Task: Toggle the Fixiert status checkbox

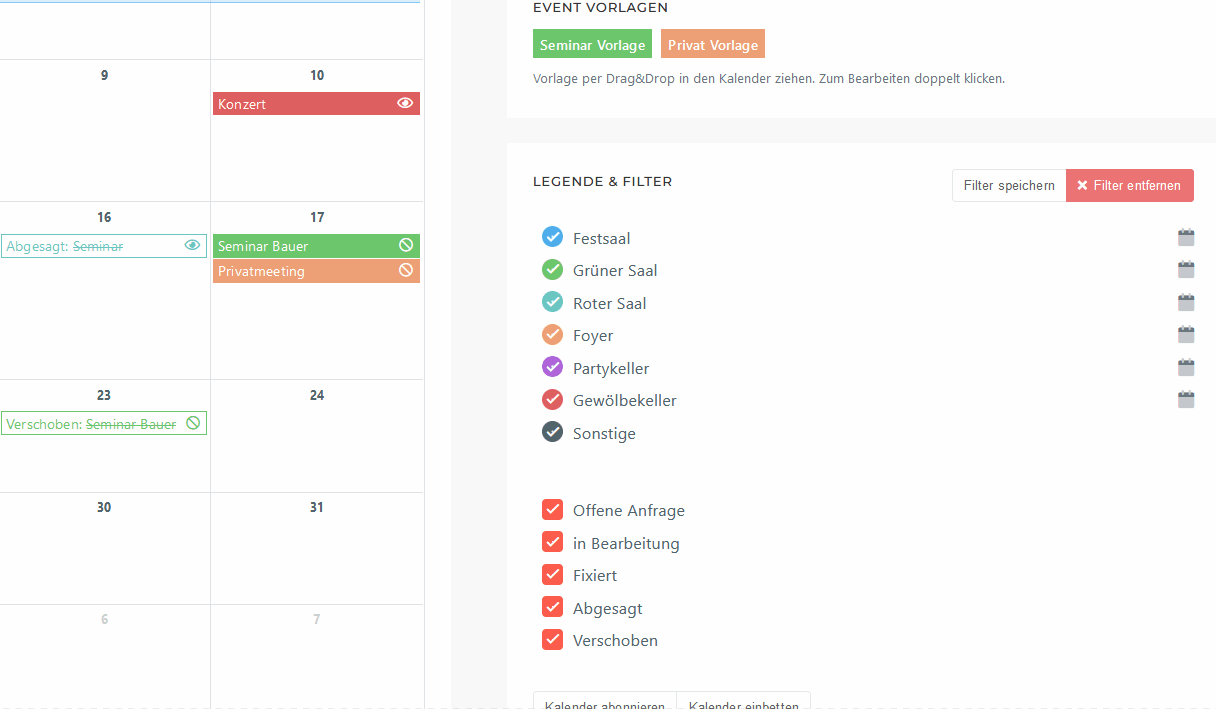Action: click(552, 575)
